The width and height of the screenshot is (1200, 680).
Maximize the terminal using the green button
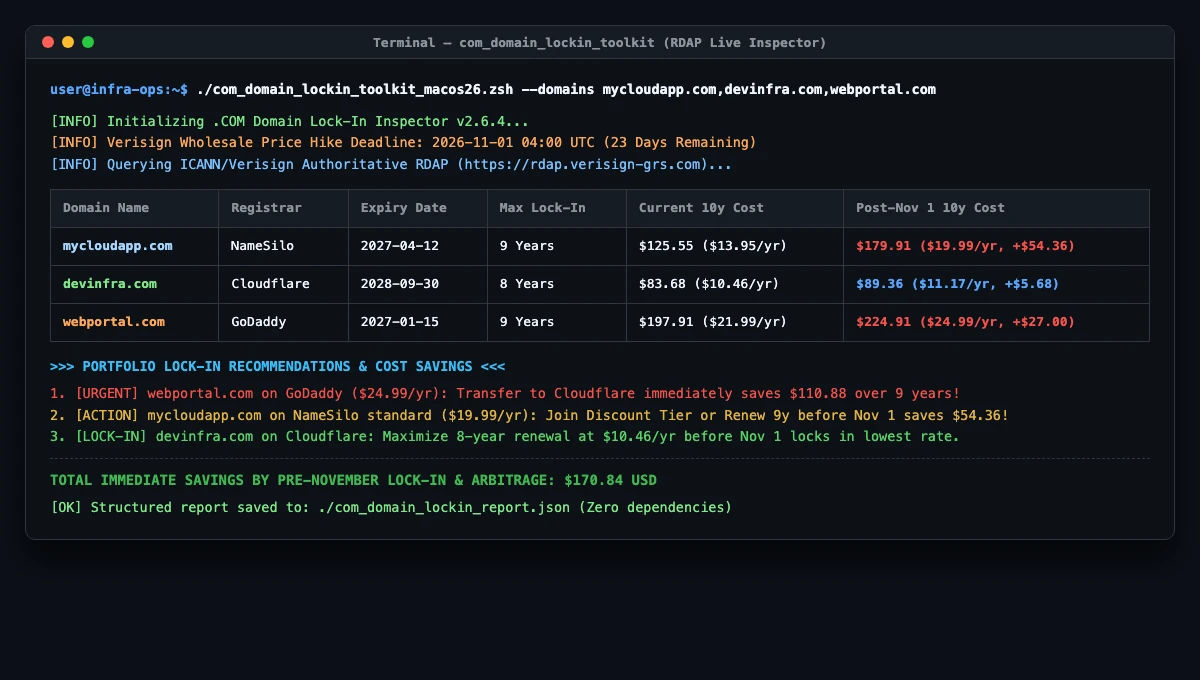[88, 42]
